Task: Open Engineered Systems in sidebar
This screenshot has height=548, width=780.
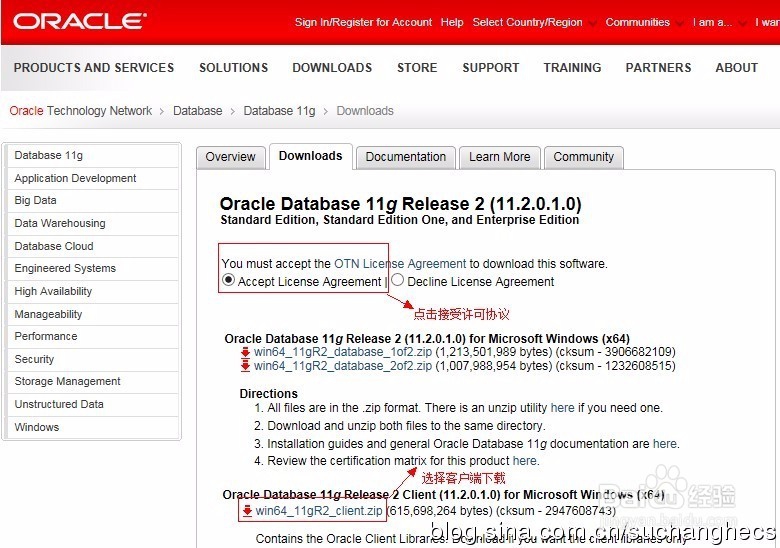Action: pos(93,269)
